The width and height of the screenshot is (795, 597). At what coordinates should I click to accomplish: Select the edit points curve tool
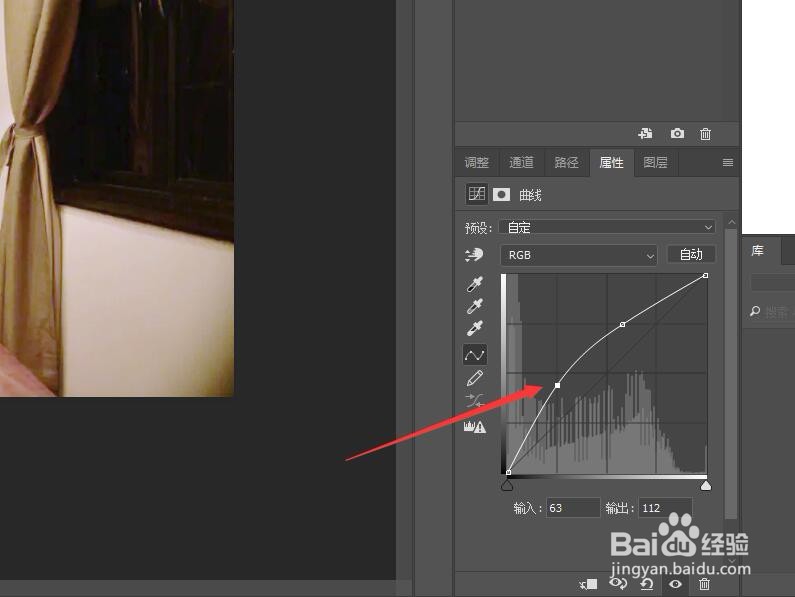click(475, 355)
